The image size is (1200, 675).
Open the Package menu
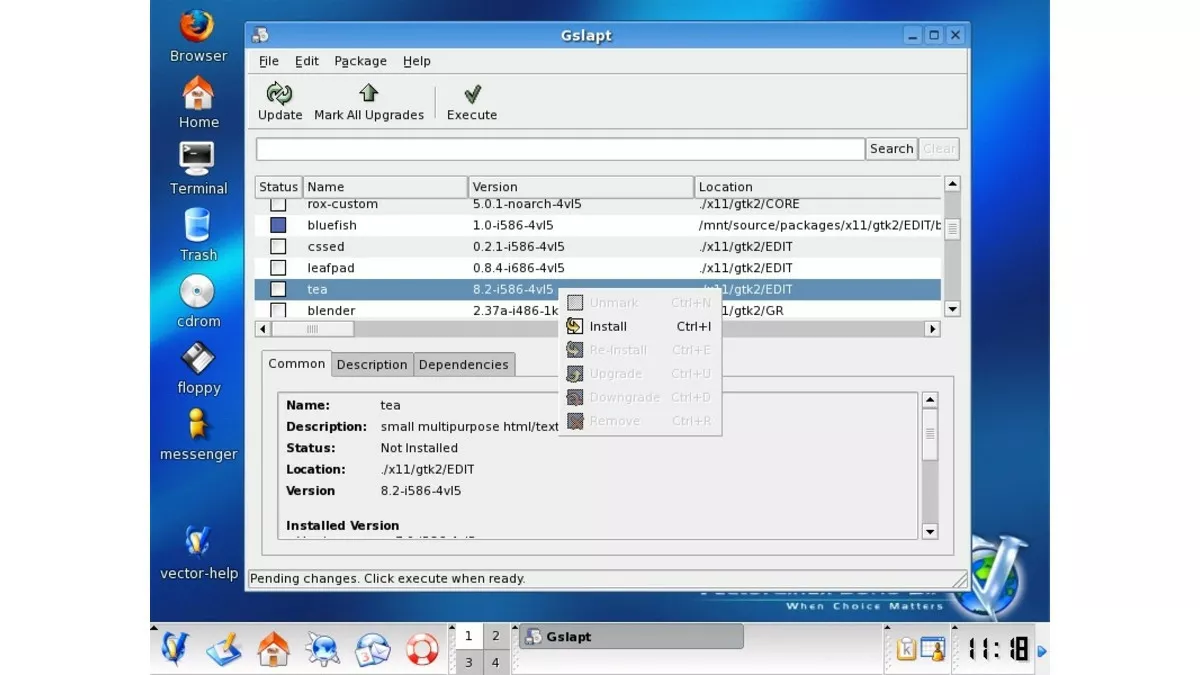coord(360,61)
